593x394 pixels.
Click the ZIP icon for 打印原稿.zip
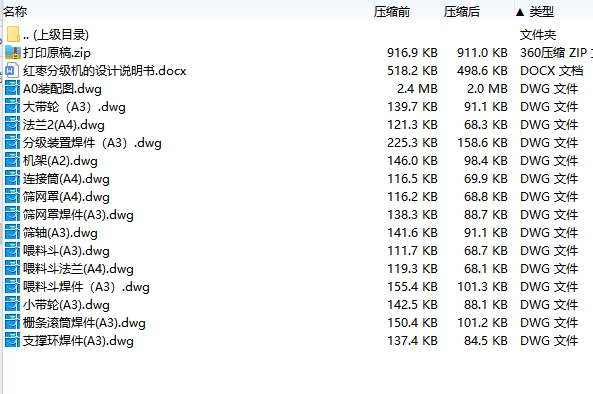point(13,53)
